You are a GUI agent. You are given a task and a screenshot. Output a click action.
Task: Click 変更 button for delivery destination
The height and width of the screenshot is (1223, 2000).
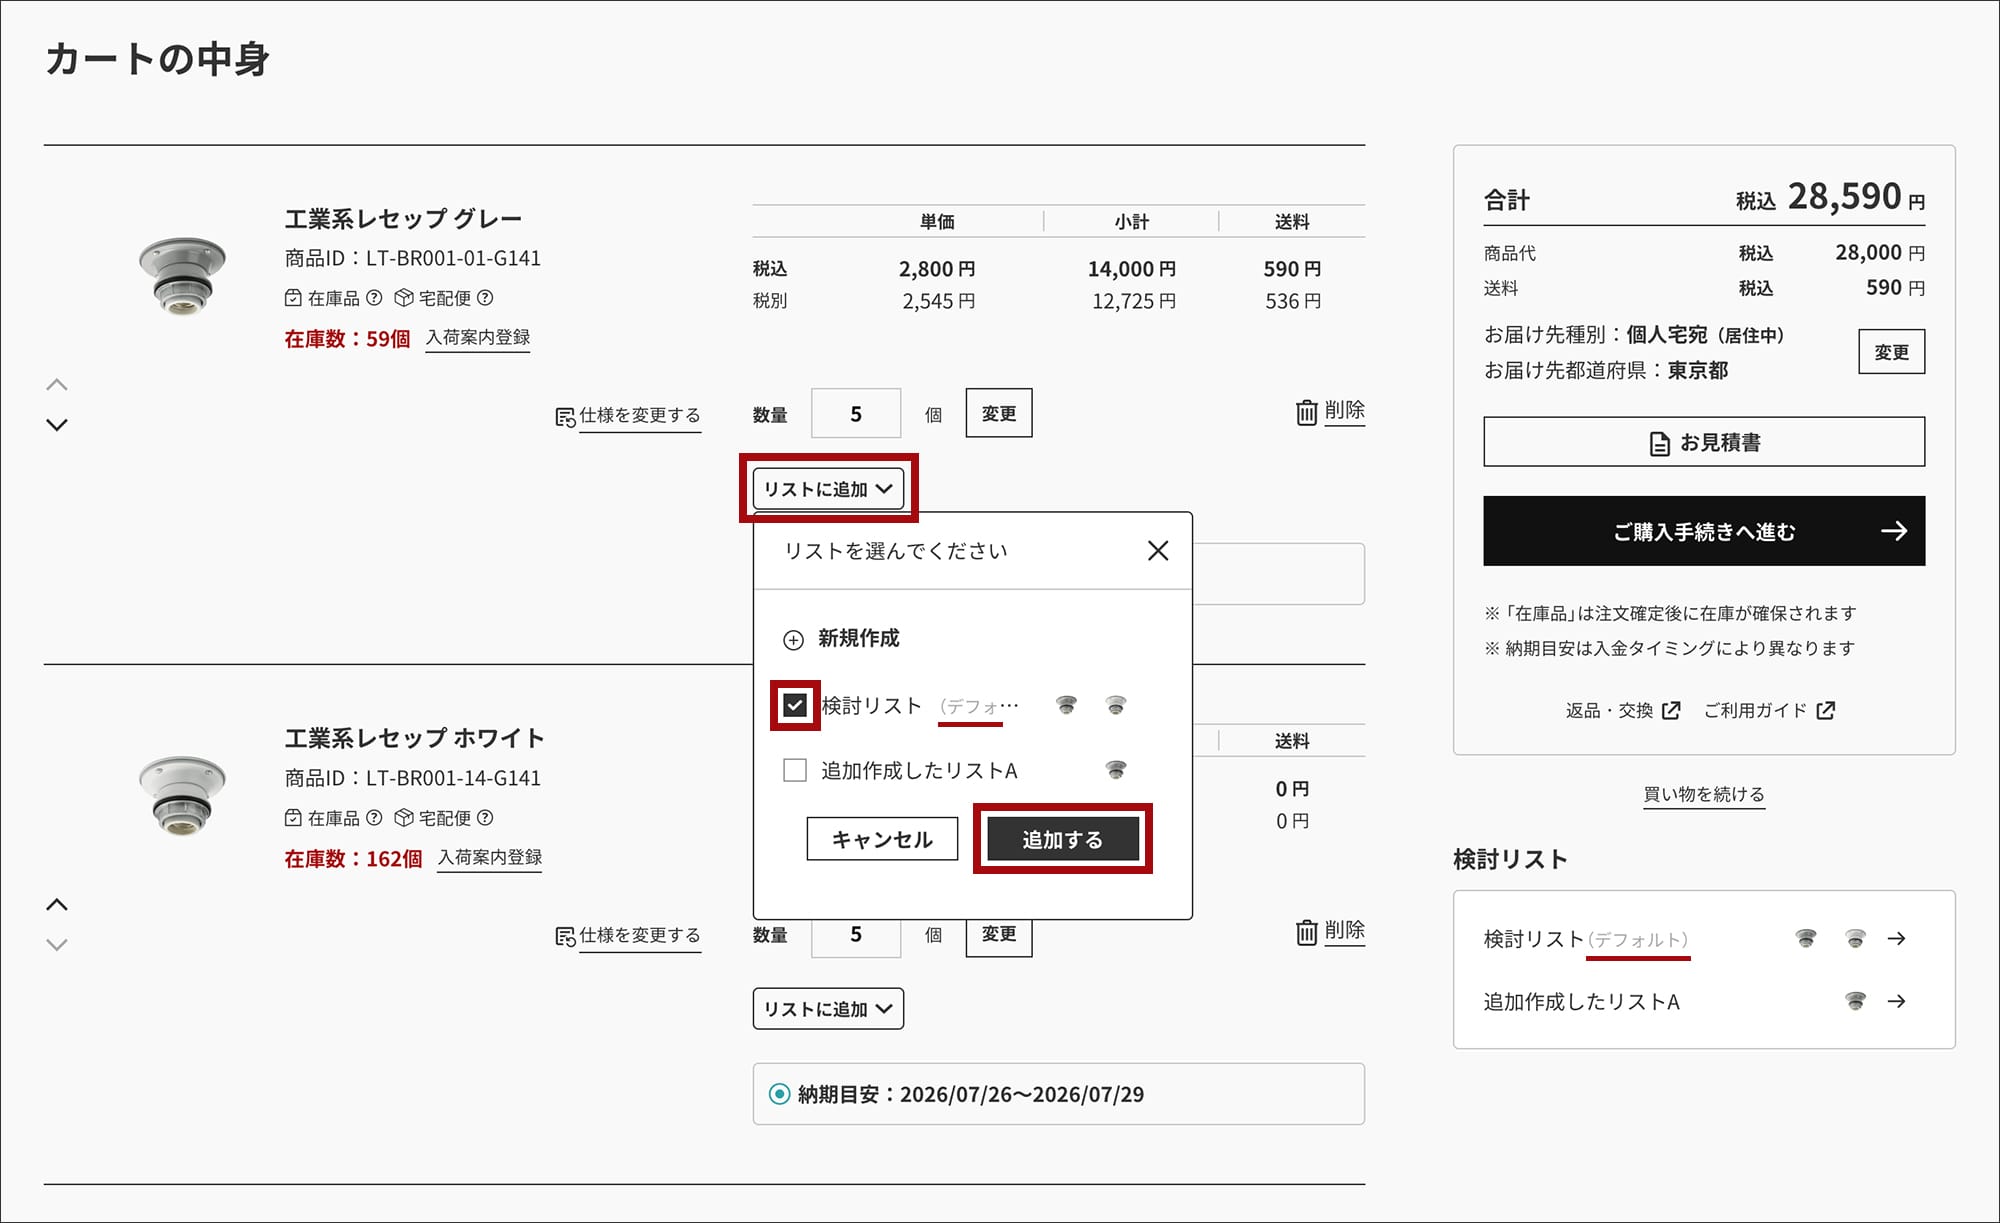(1892, 352)
